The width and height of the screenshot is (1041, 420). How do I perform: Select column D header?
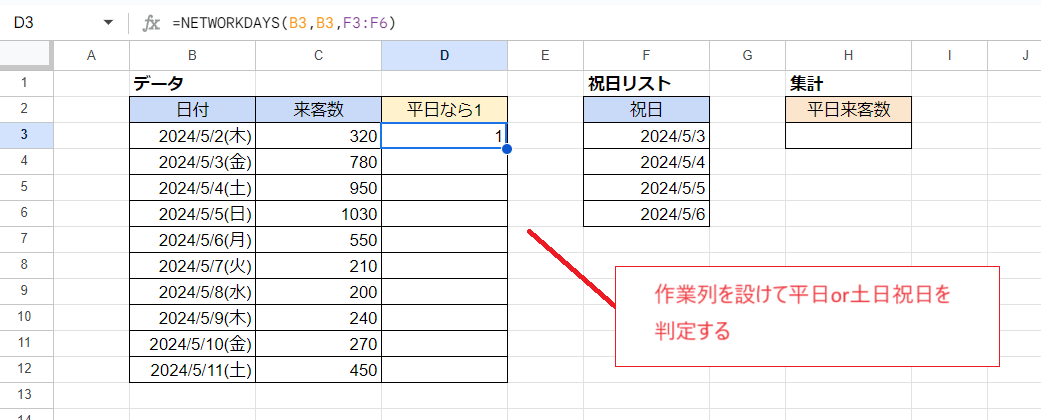coord(445,56)
